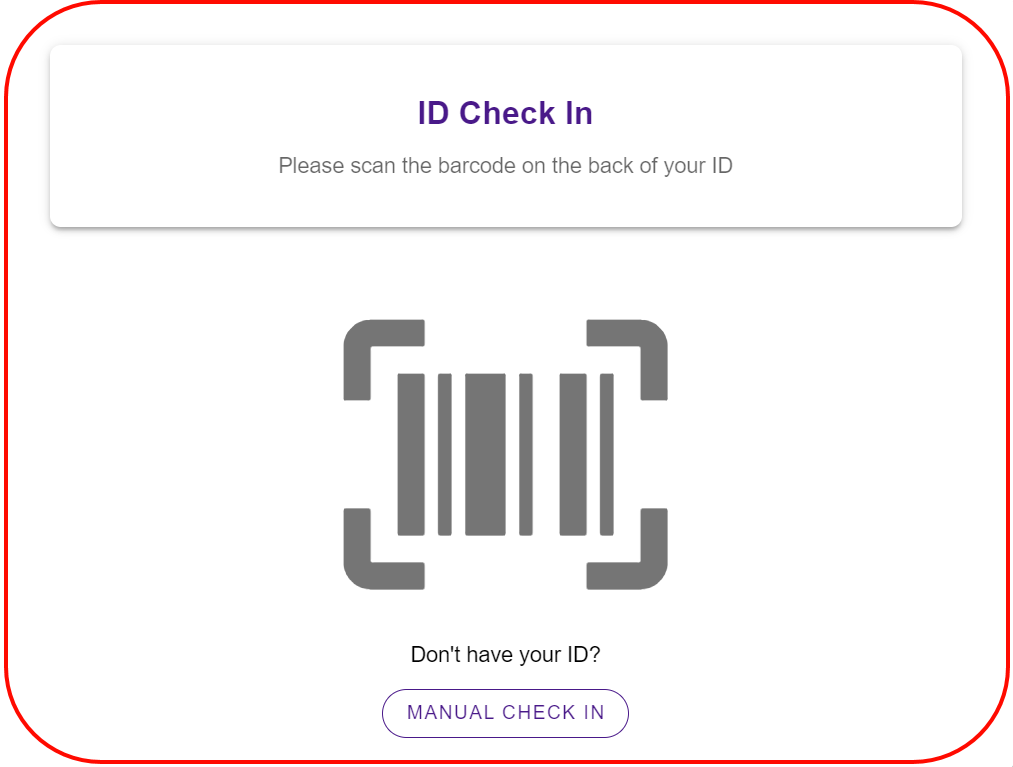Click the second-from-right thick barcode bar
This screenshot has height=767, width=1013.
573,454
